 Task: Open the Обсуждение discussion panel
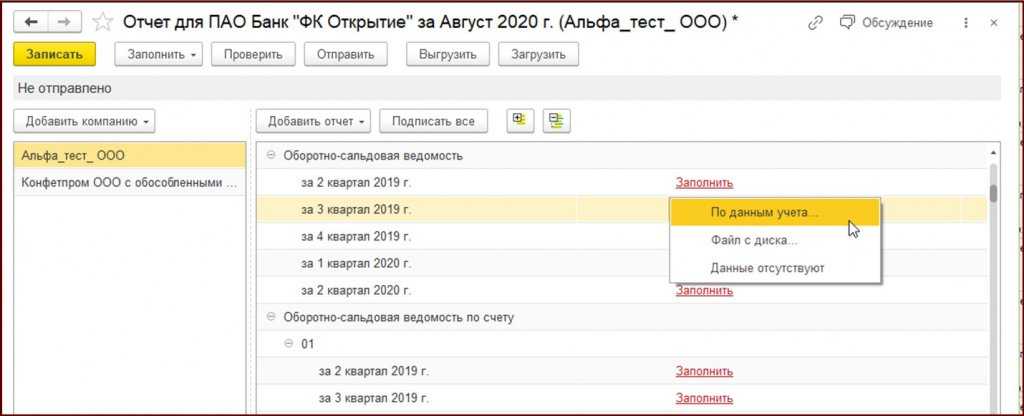tap(886, 23)
